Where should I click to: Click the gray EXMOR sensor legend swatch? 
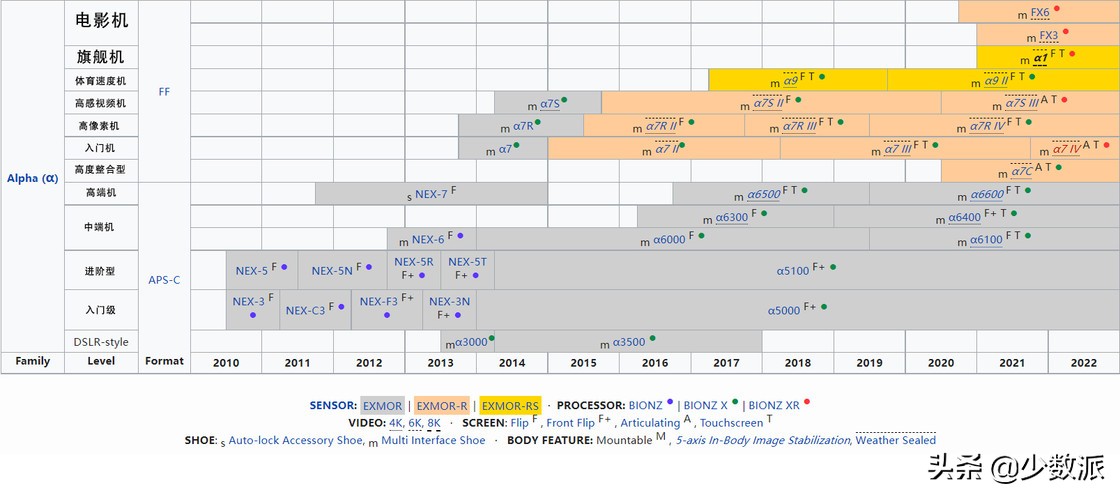click(x=382, y=406)
